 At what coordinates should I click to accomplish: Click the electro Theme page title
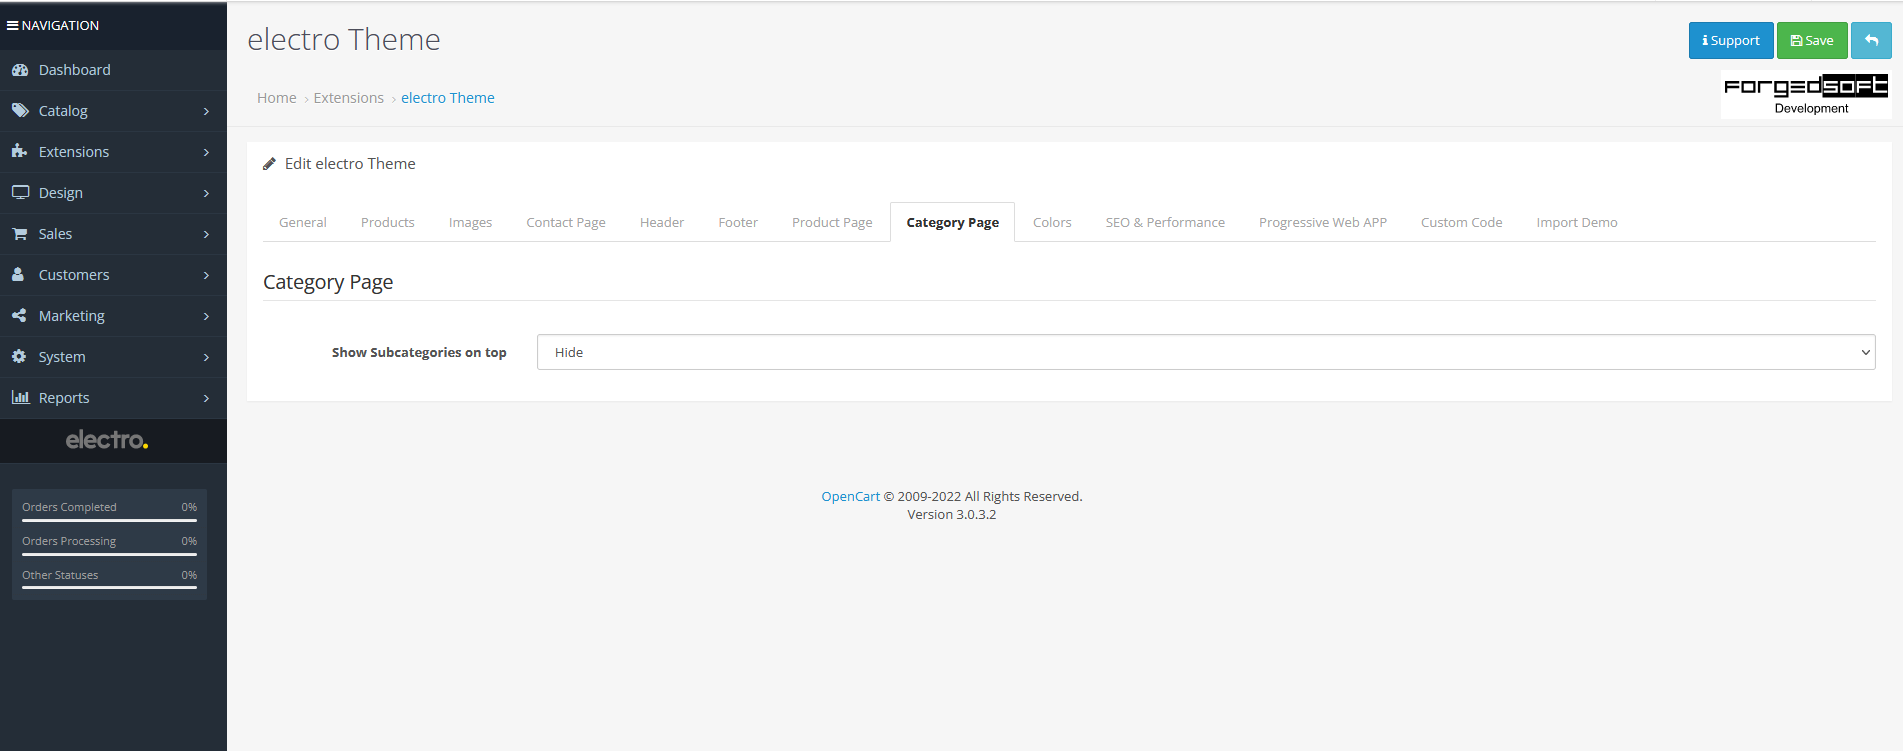pos(344,39)
